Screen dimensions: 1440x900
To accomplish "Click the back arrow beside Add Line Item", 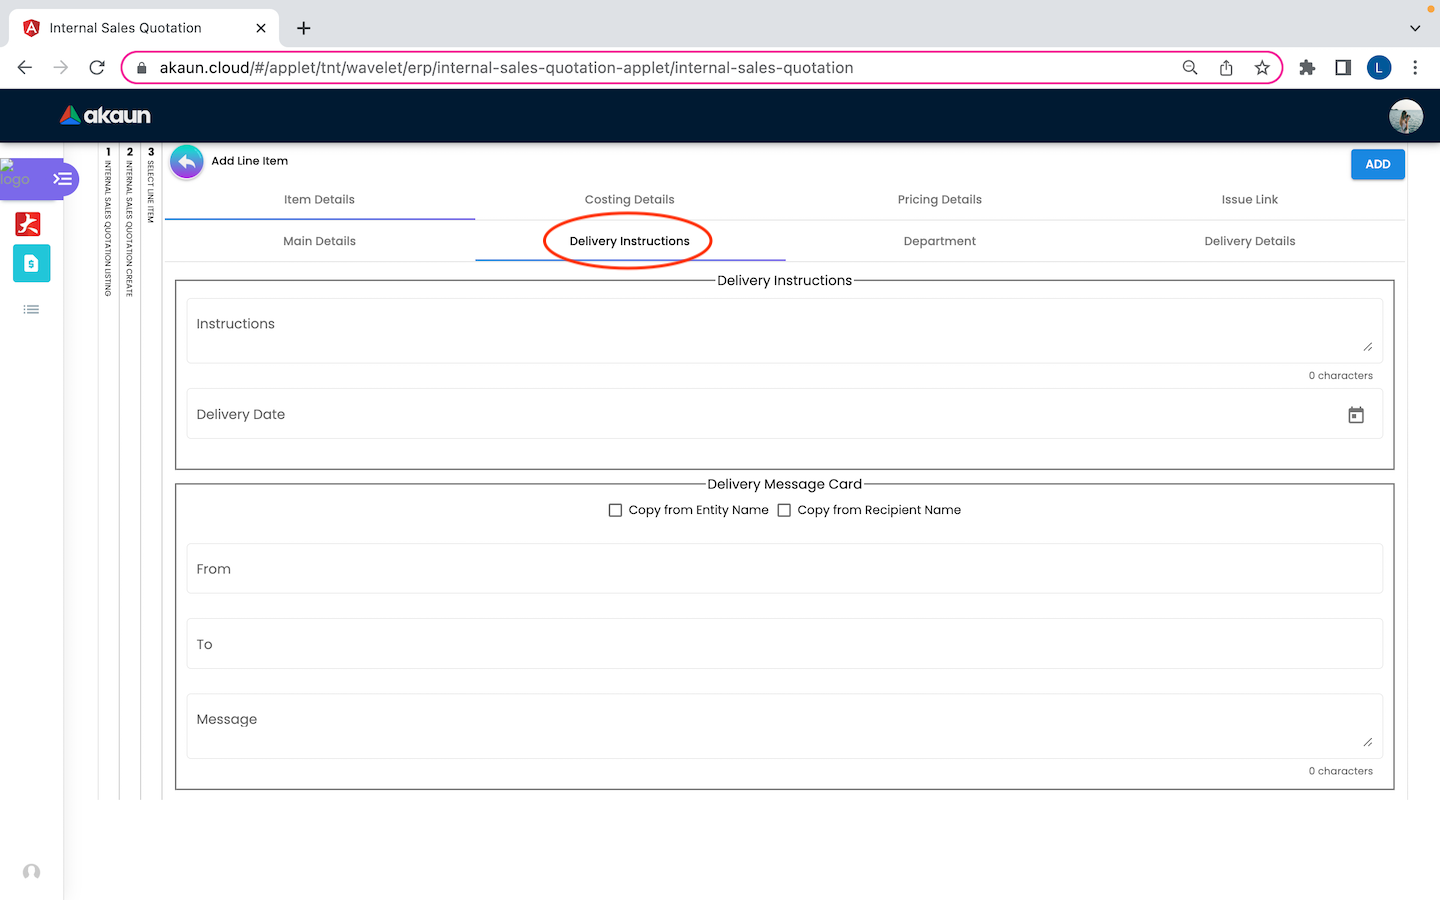I will [x=187, y=162].
